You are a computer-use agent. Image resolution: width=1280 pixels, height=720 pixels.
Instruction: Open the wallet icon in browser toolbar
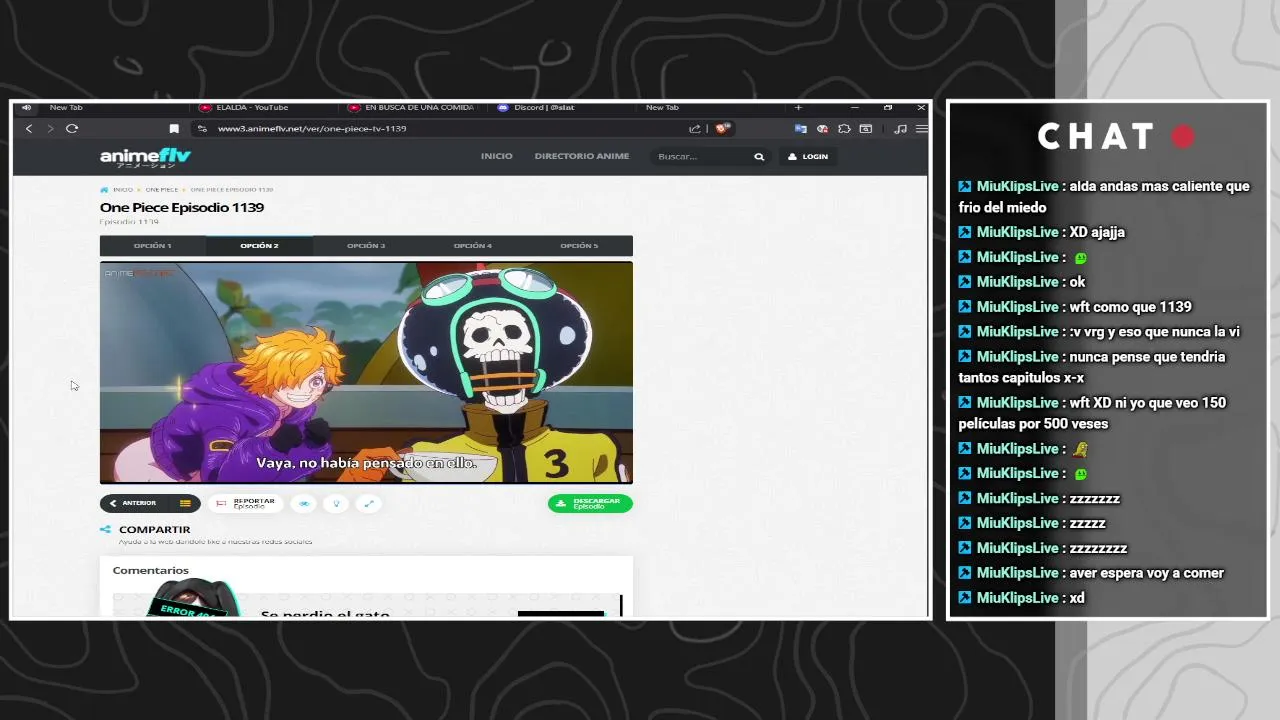(x=866, y=128)
